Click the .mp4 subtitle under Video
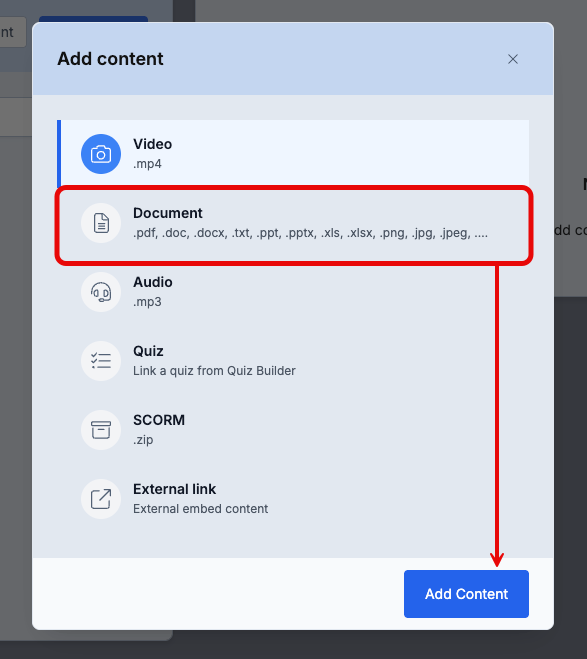This screenshot has height=659, width=587. [x=147, y=164]
